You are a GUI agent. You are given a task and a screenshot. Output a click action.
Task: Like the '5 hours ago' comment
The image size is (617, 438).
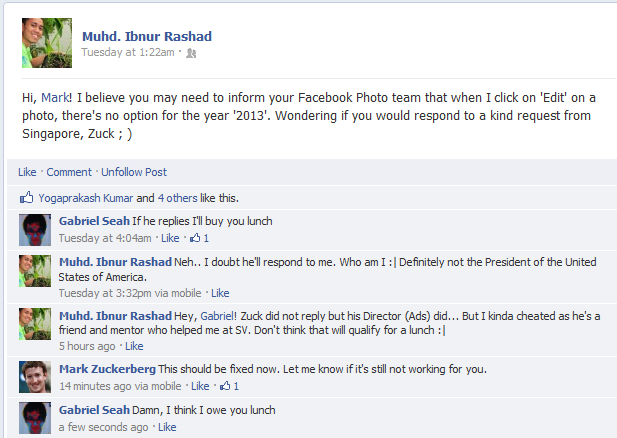tap(134, 346)
